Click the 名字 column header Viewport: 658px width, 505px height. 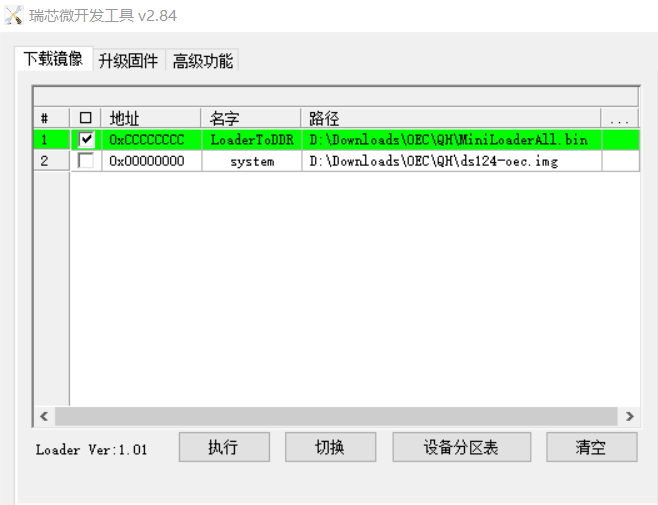coord(250,119)
